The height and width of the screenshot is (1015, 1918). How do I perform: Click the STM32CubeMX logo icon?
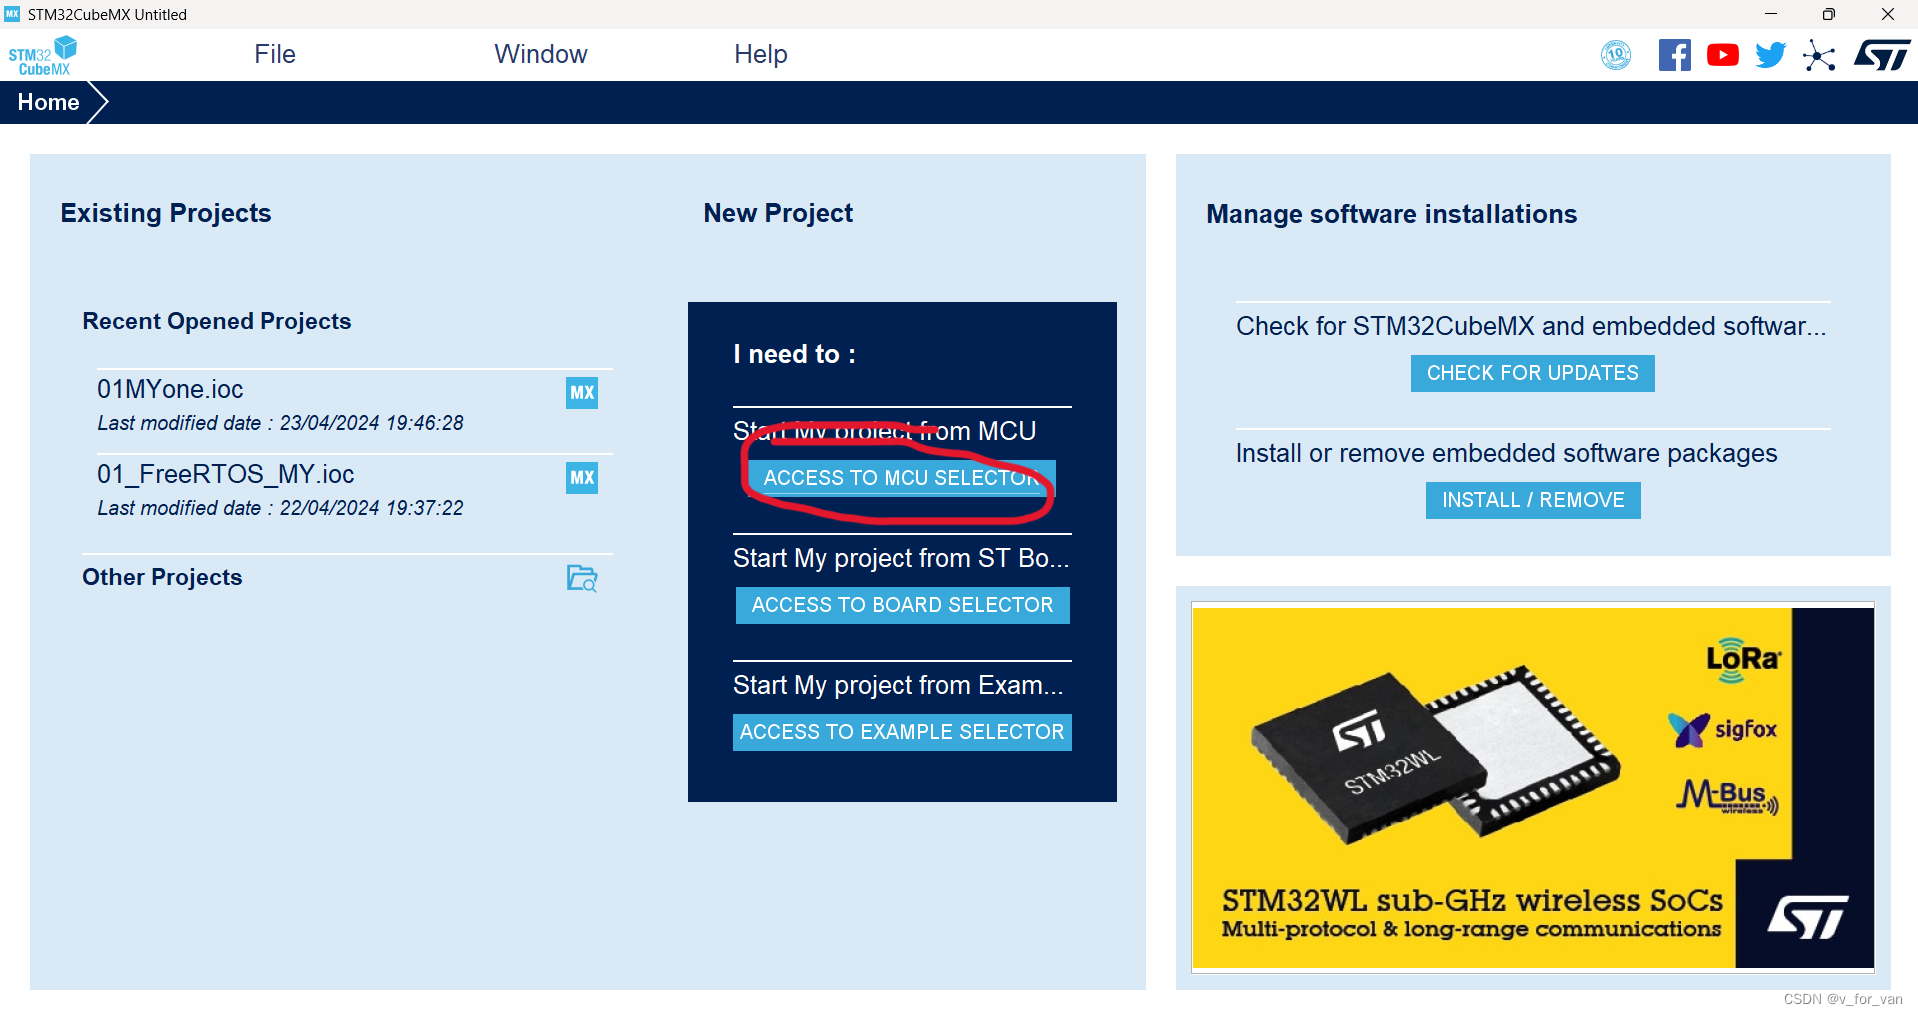click(43, 55)
